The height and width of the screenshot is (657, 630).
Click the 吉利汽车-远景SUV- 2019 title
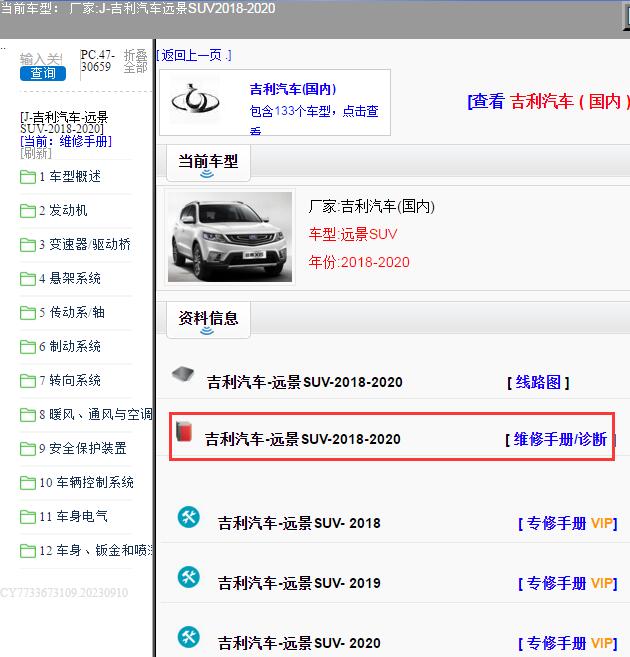[x=299, y=583]
